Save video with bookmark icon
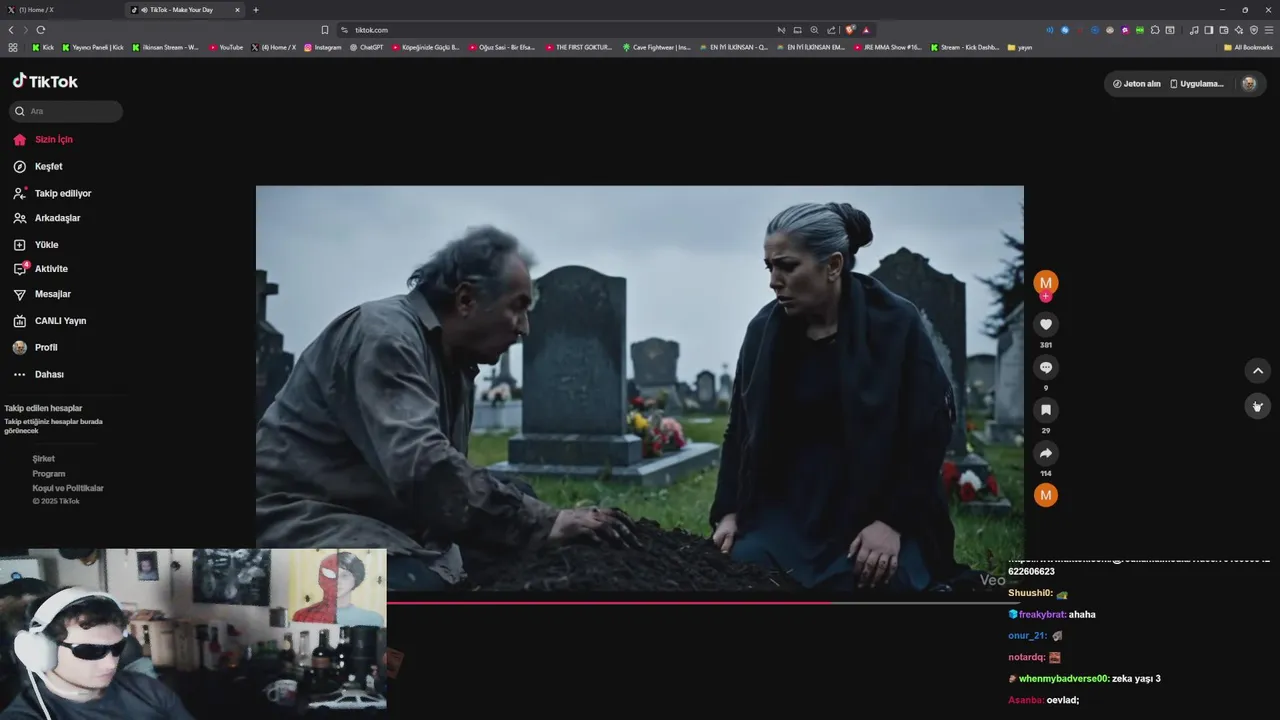The height and width of the screenshot is (720, 1280). [1045, 410]
